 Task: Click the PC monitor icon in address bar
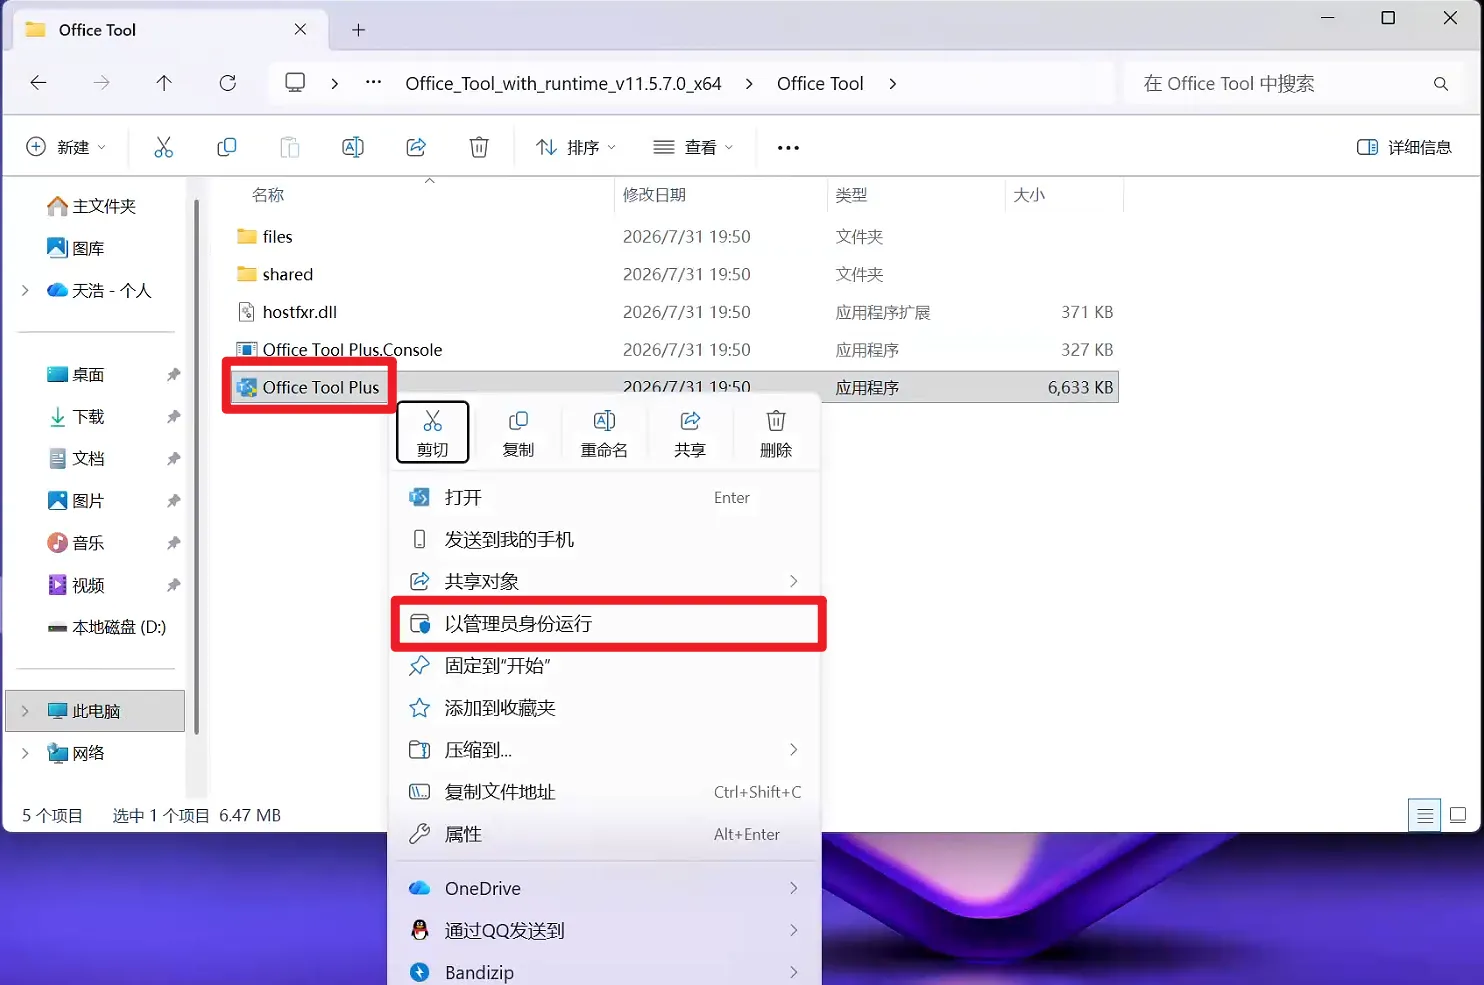tap(295, 83)
